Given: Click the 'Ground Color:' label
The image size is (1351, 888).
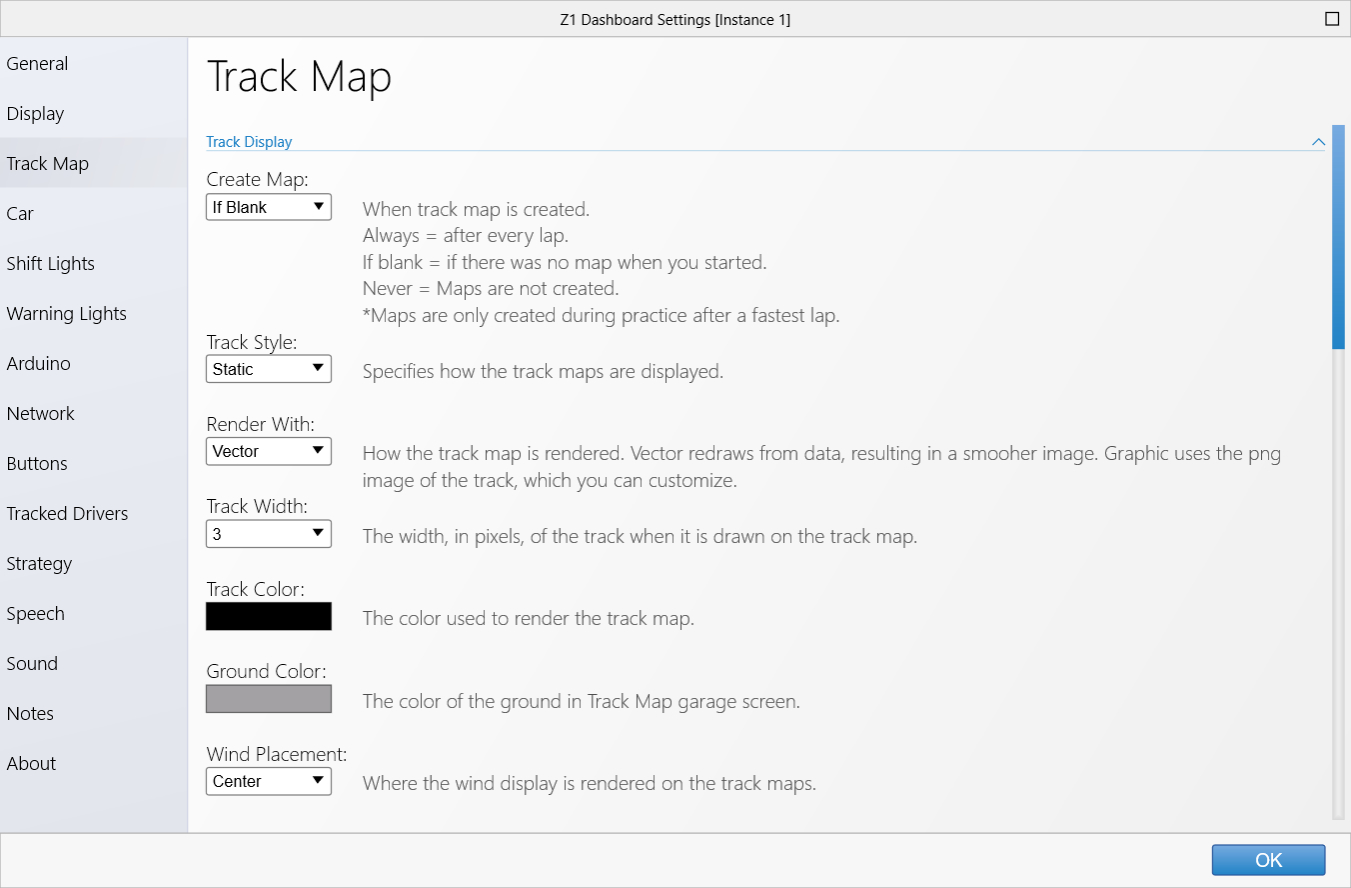Looking at the screenshot, I should click(266, 671).
